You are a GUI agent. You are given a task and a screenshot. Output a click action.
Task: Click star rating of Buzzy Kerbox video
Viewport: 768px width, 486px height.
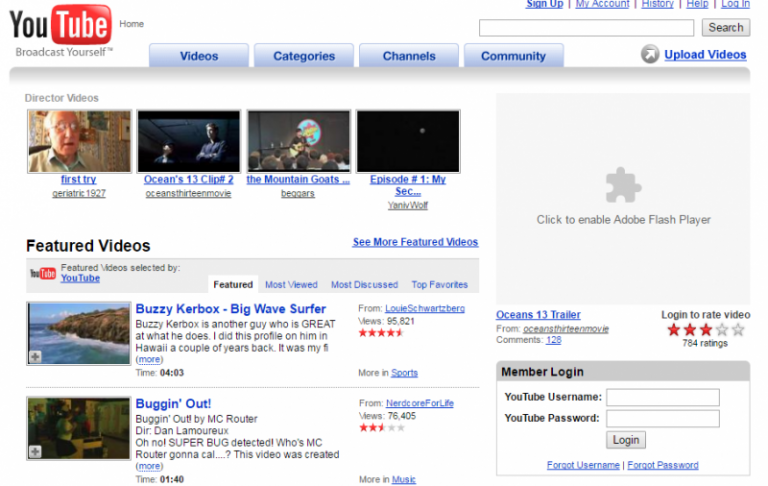[x=381, y=333]
